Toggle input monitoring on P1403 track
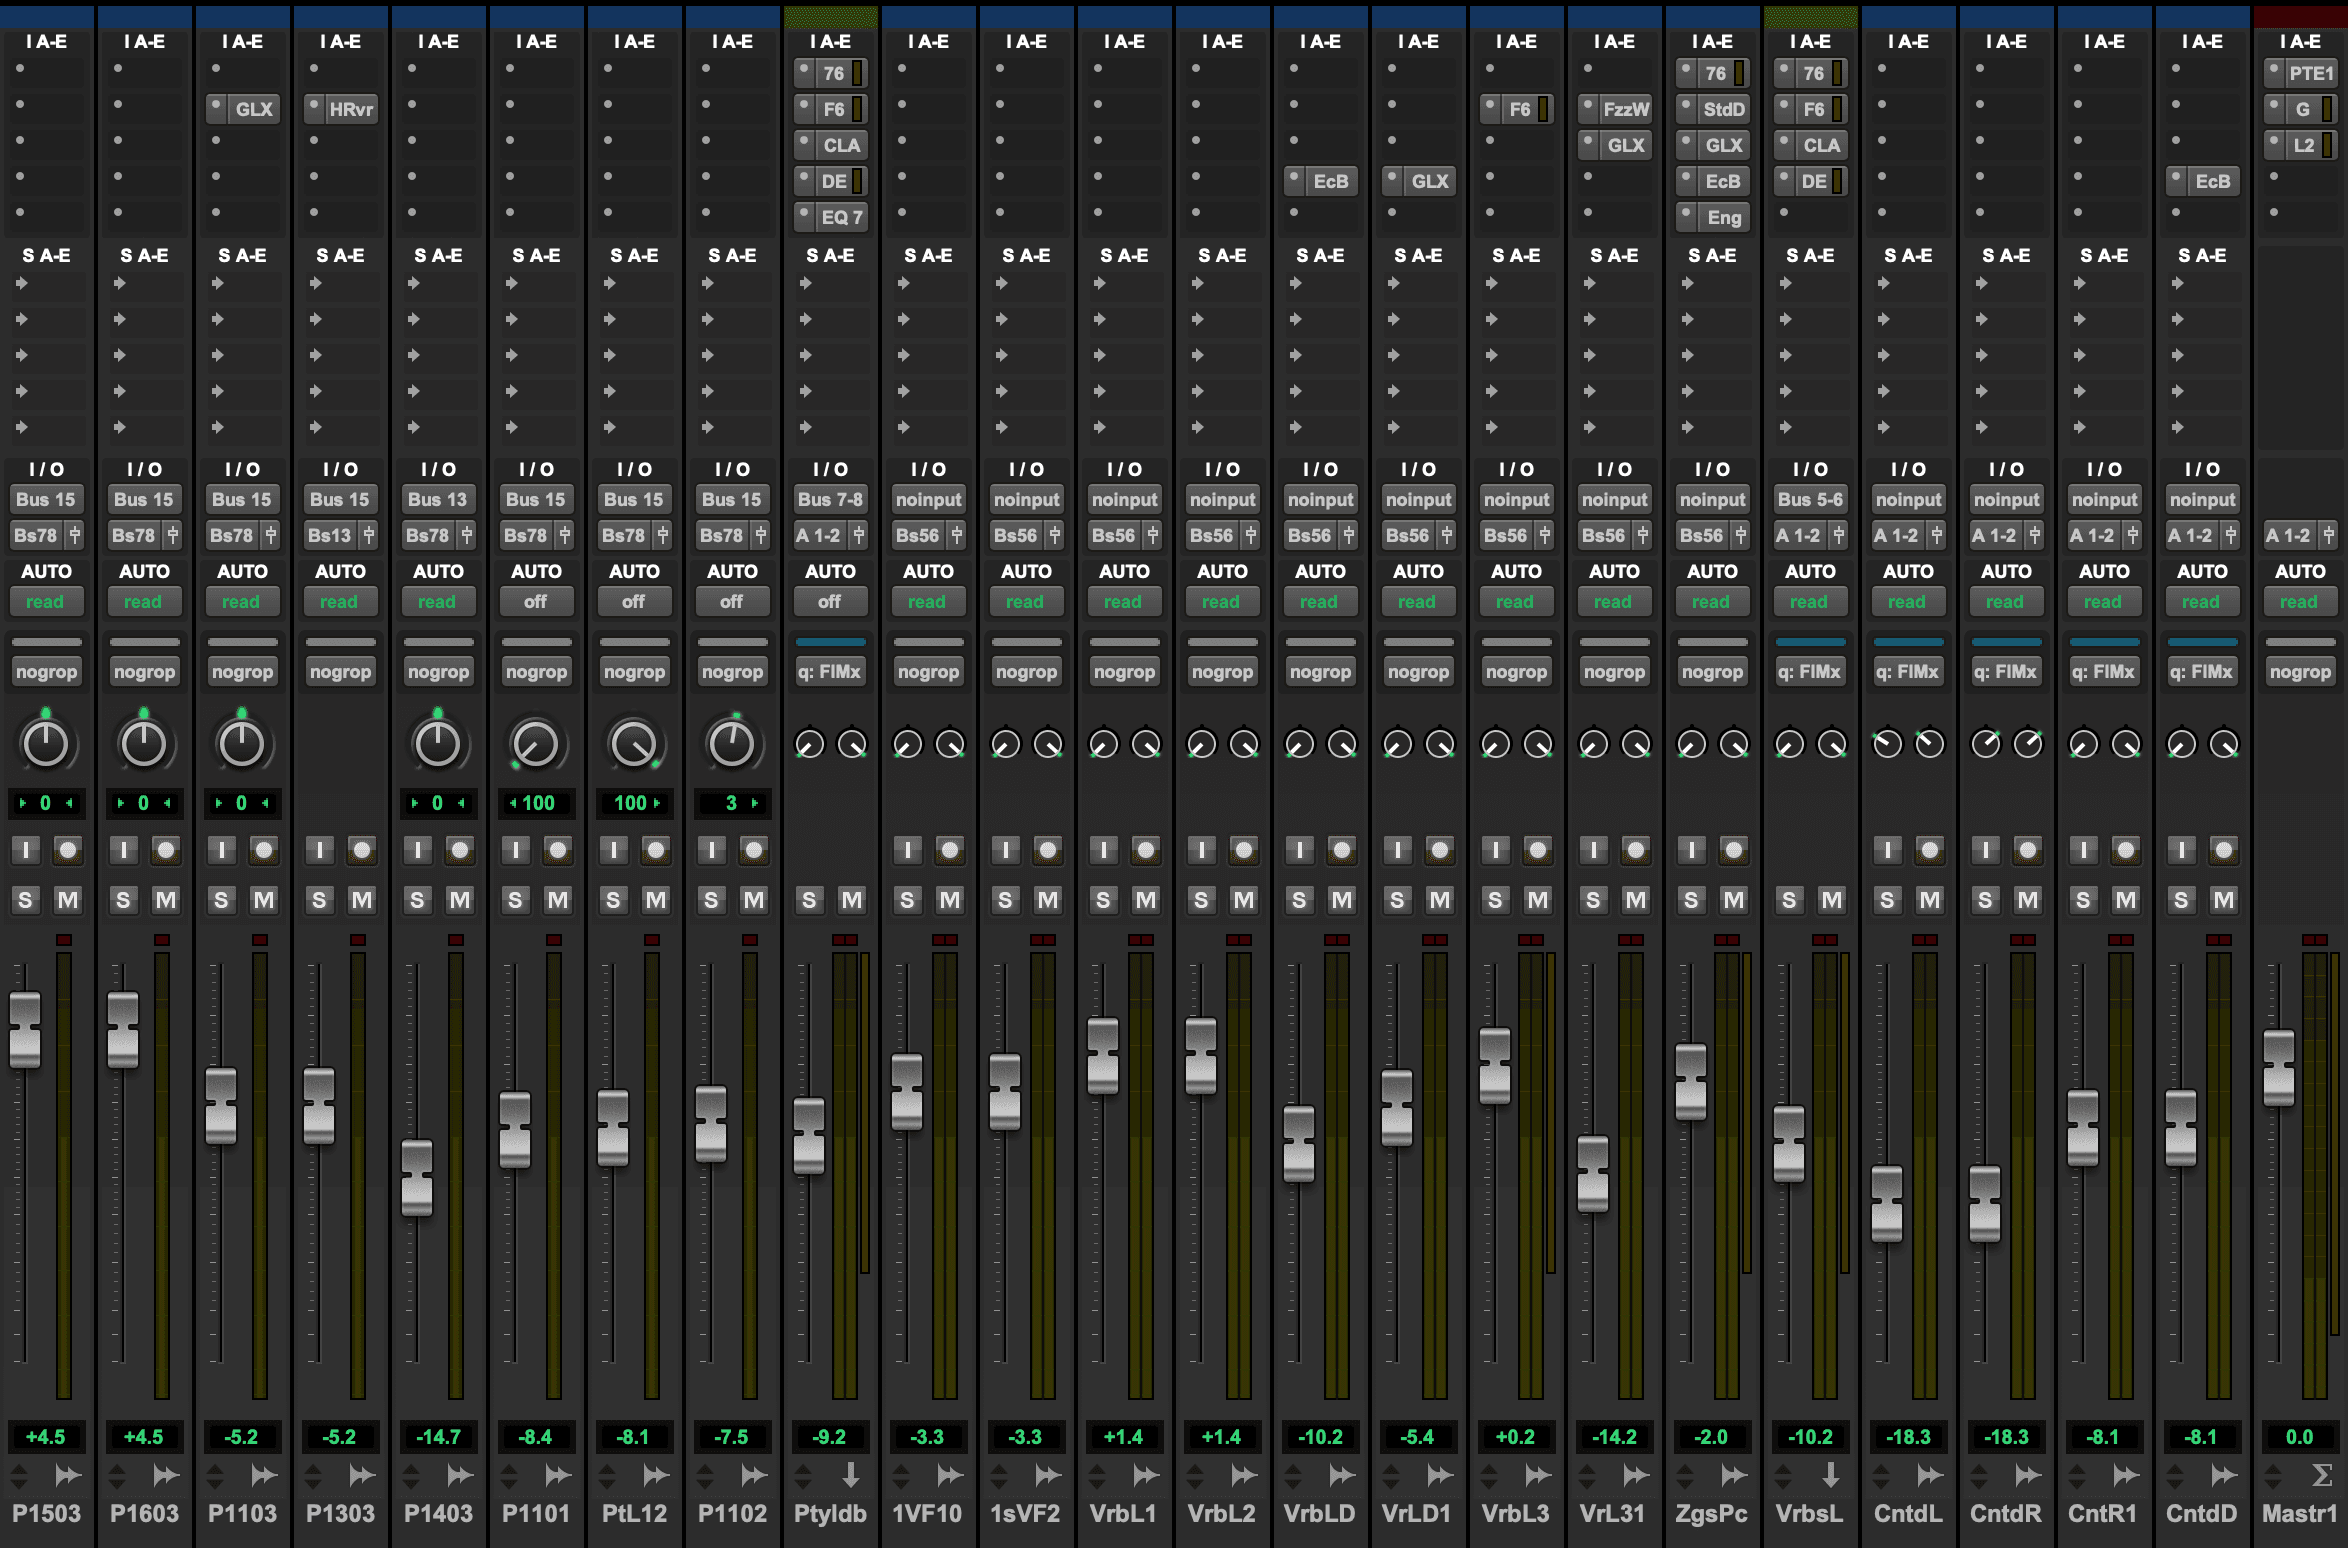The height and width of the screenshot is (1548, 2348). [x=418, y=850]
